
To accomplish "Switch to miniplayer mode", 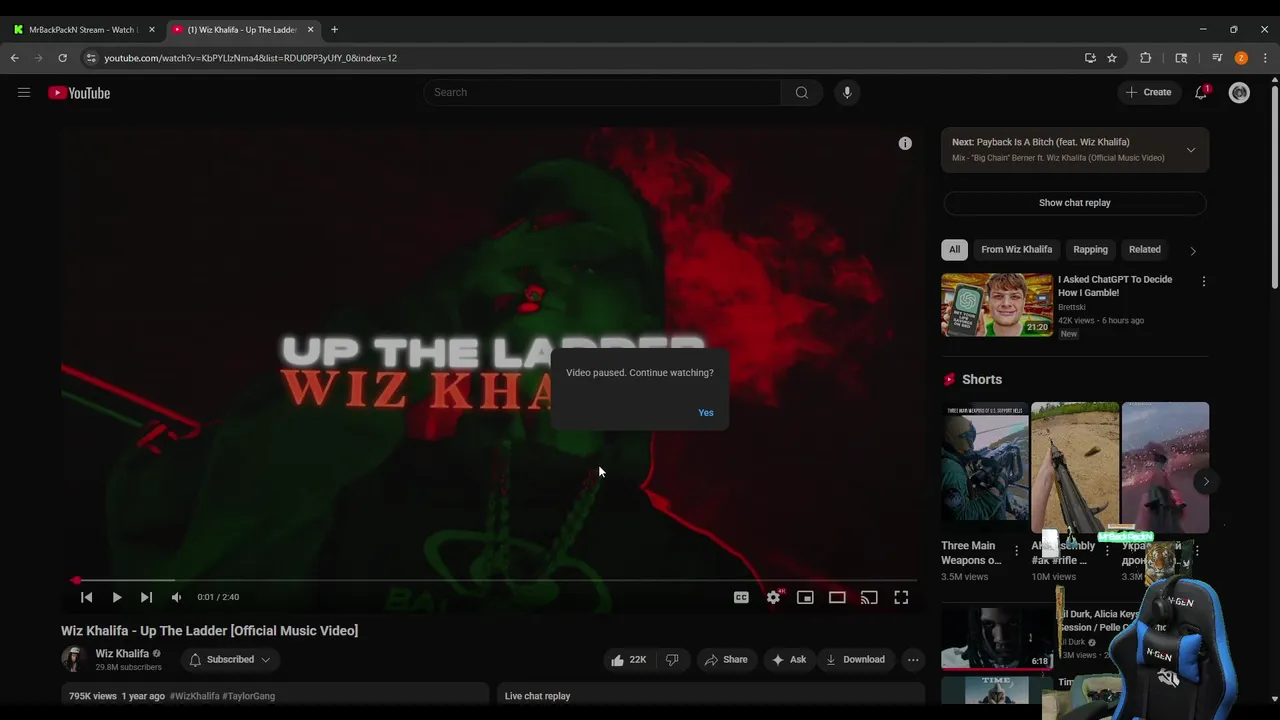I will click(805, 597).
